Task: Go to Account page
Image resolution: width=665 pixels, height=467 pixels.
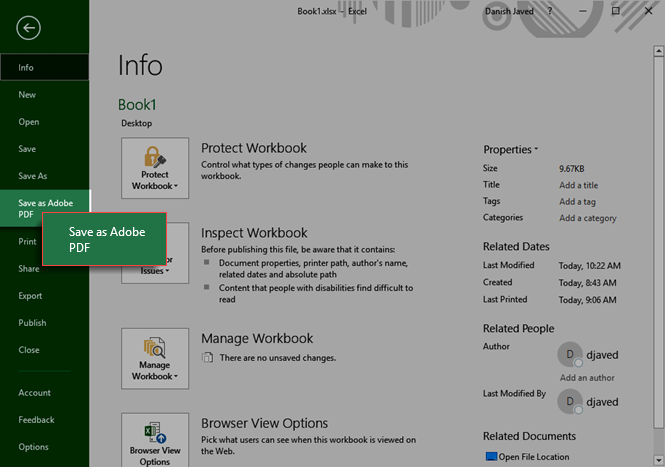Action: [x=34, y=393]
